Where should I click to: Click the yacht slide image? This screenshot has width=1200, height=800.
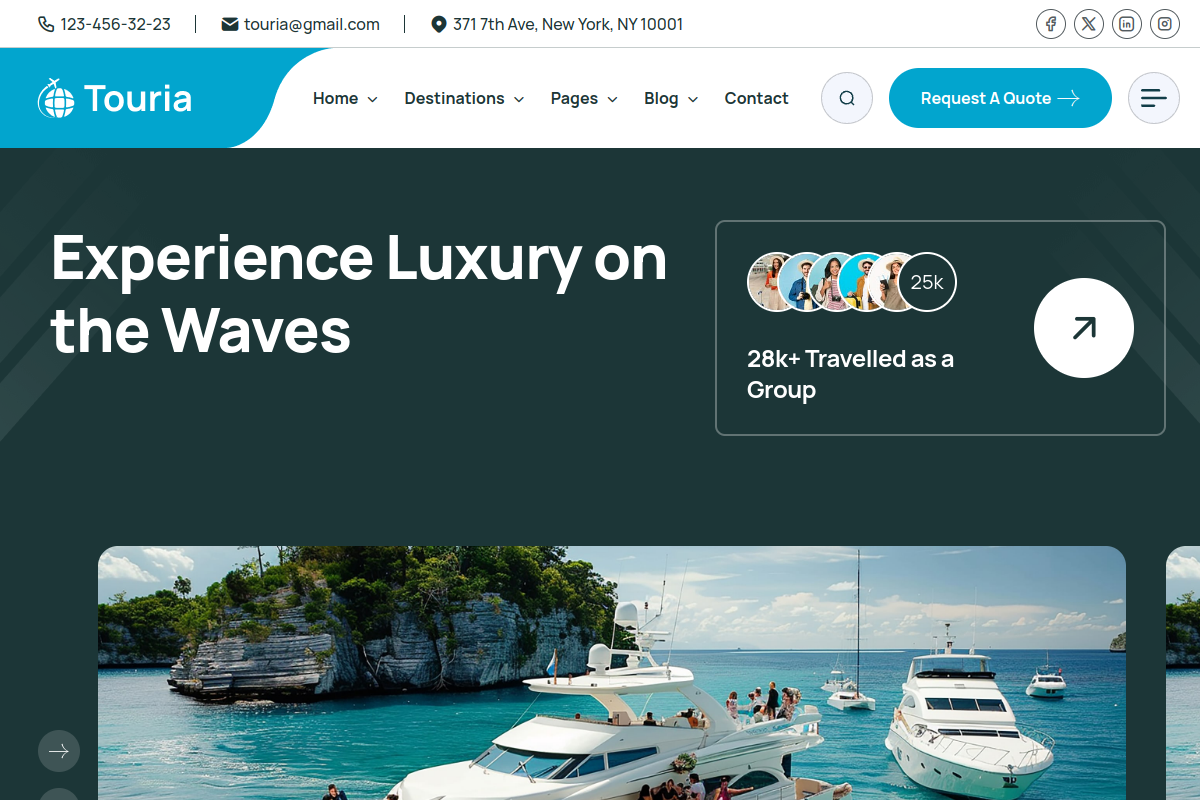(612, 673)
